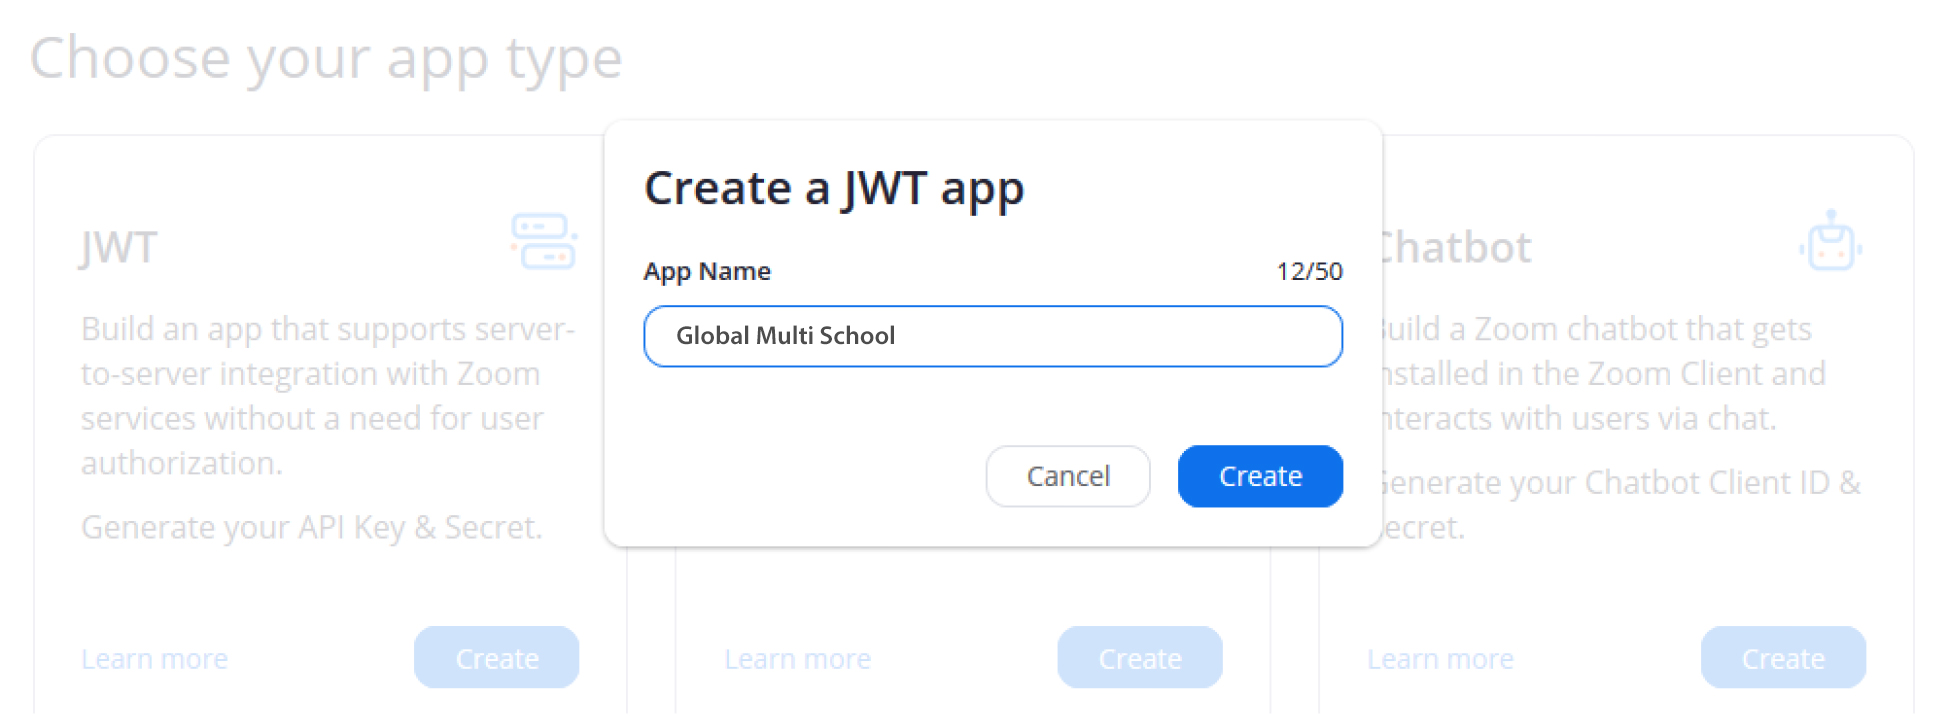The height and width of the screenshot is (716, 1948).
Task: Open Learn more link on Chatbot card
Action: (x=1441, y=659)
